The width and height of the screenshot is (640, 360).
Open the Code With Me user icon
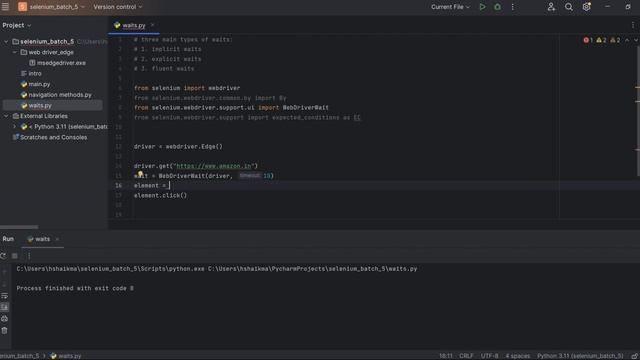pyautogui.click(x=551, y=7)
